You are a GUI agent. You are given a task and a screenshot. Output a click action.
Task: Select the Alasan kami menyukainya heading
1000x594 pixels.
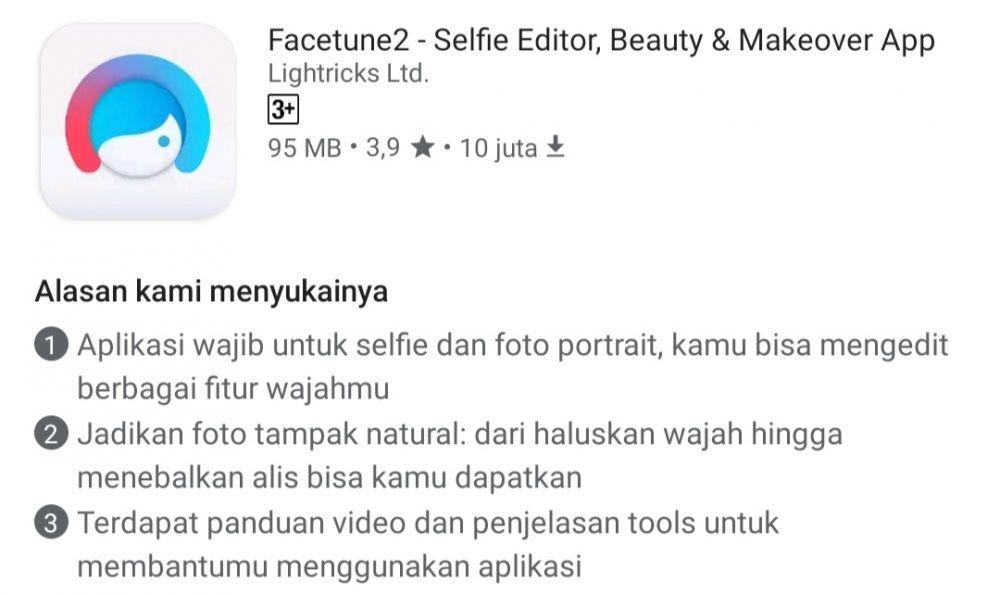click(x=211, y=292)
